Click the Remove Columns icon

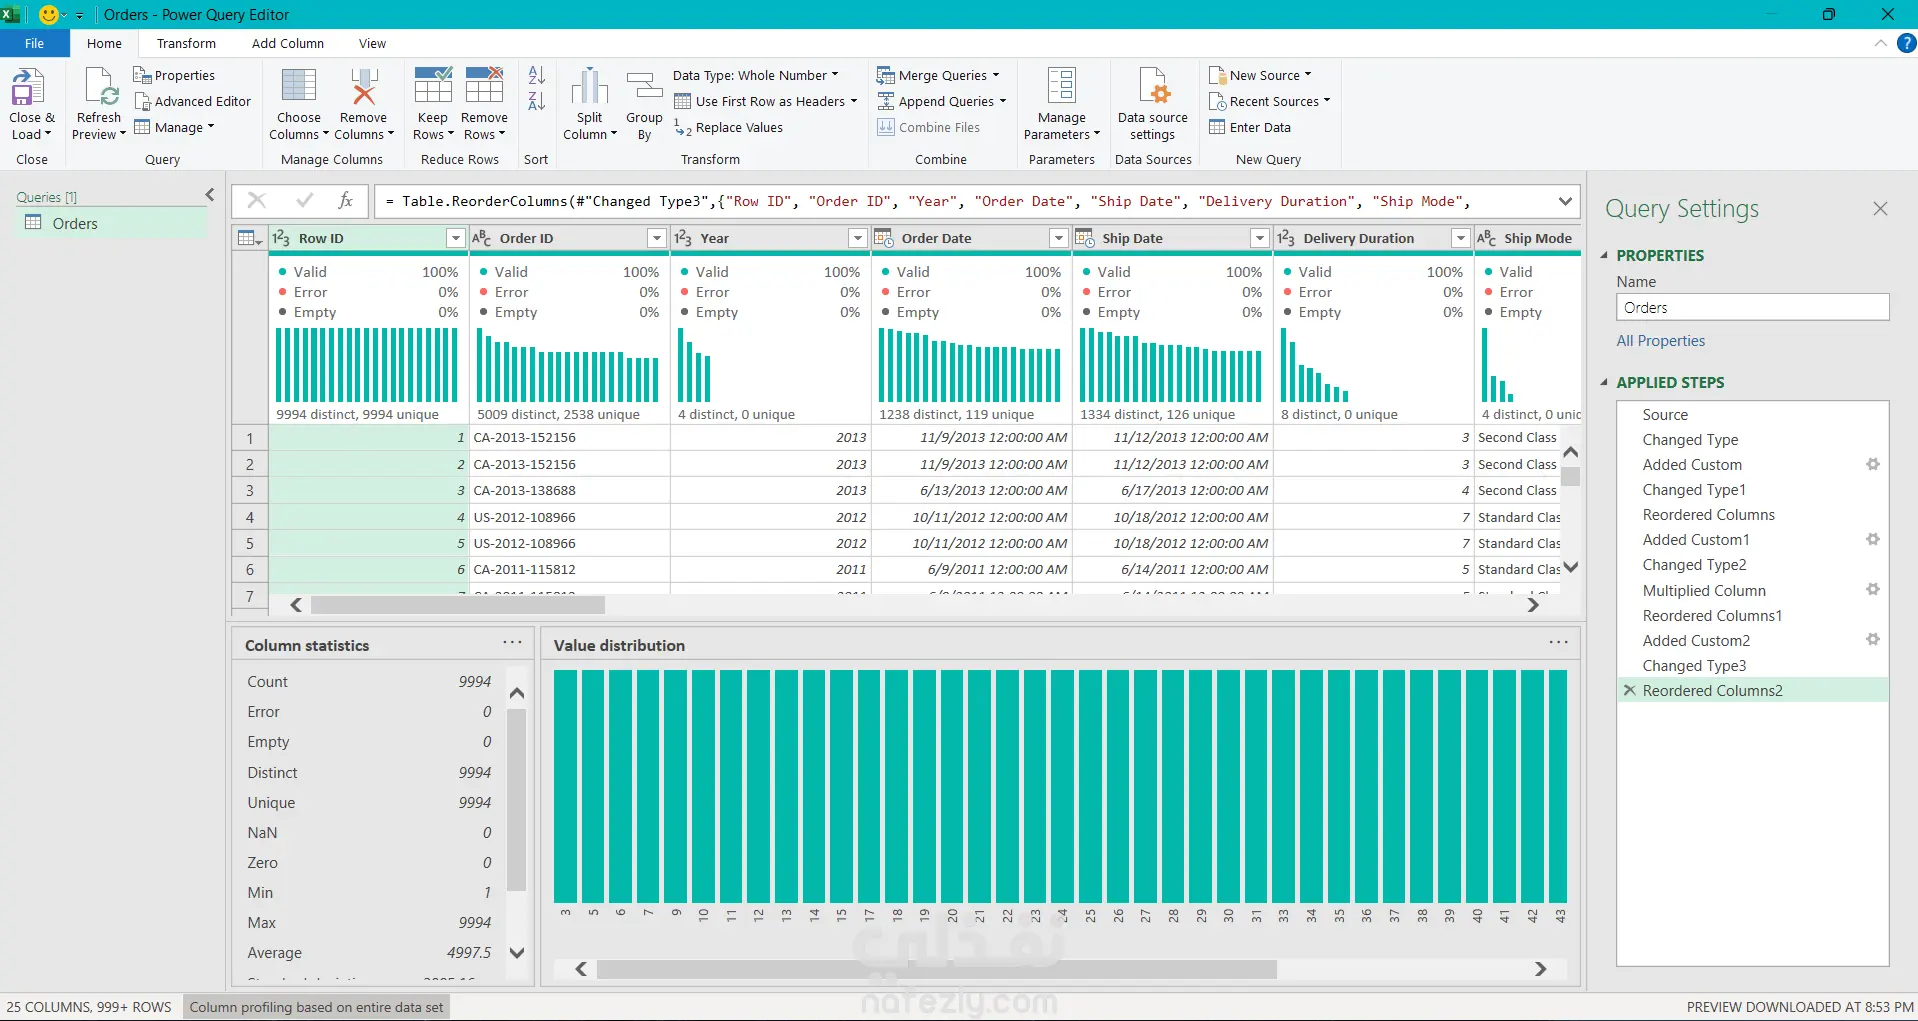tap(364, 86)
